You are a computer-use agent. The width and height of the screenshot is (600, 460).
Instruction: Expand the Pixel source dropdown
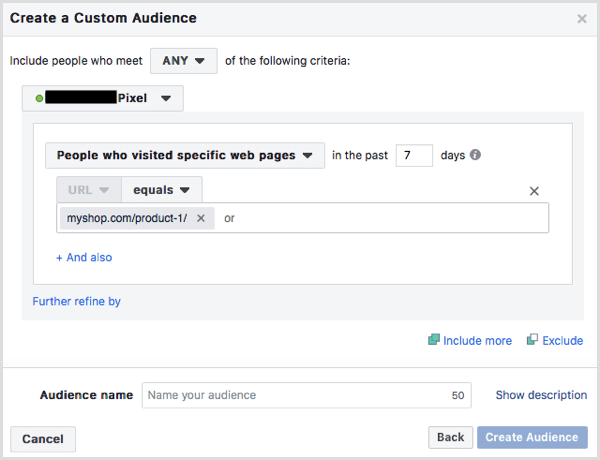click(103, 98)
